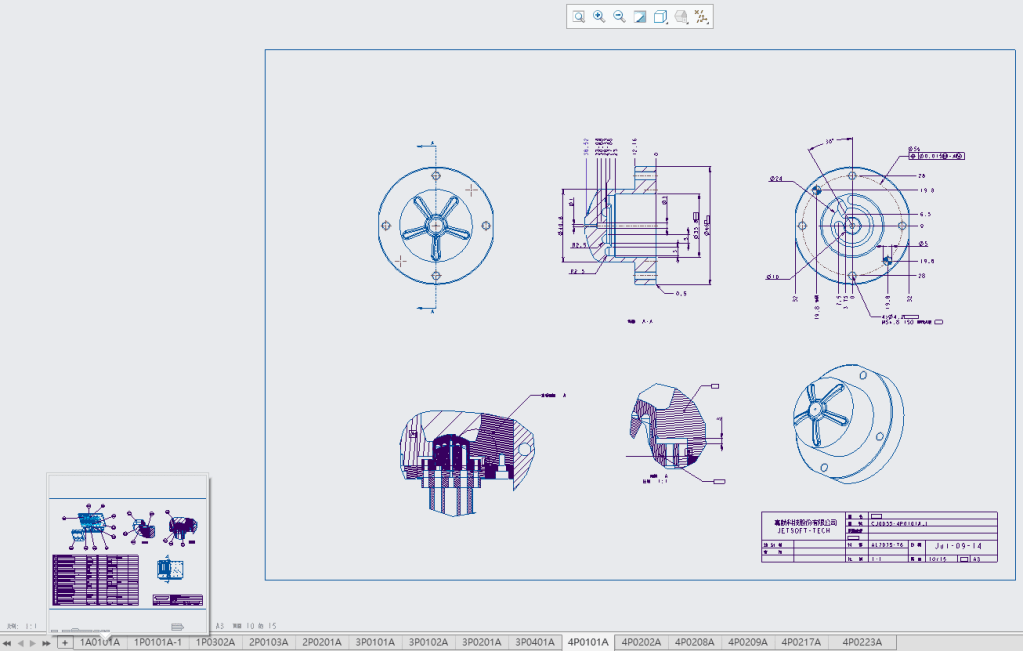The image size is (1023, 651).
Task: Click the Repaint screen icon
Action: click(640, 16)
